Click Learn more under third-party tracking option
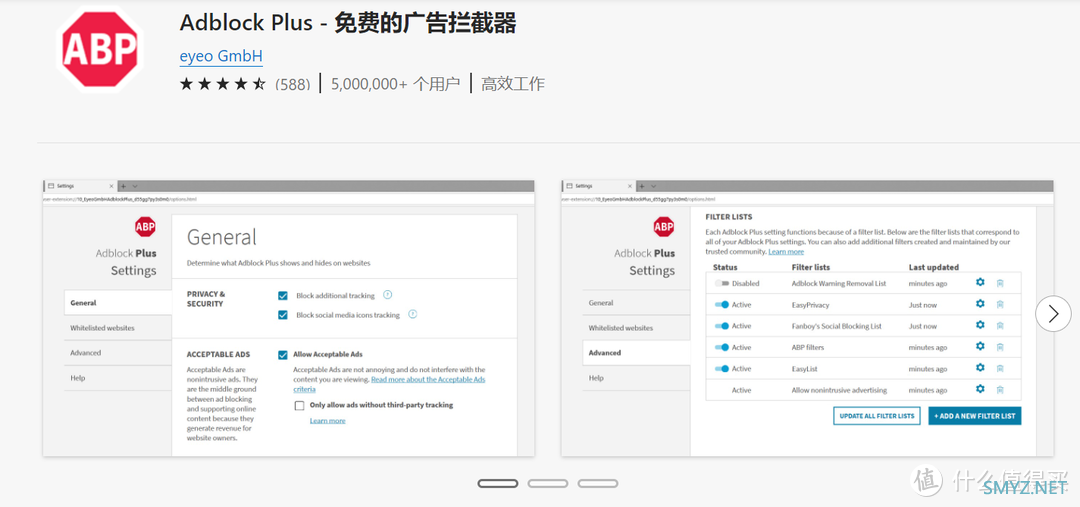 point(327,420)
